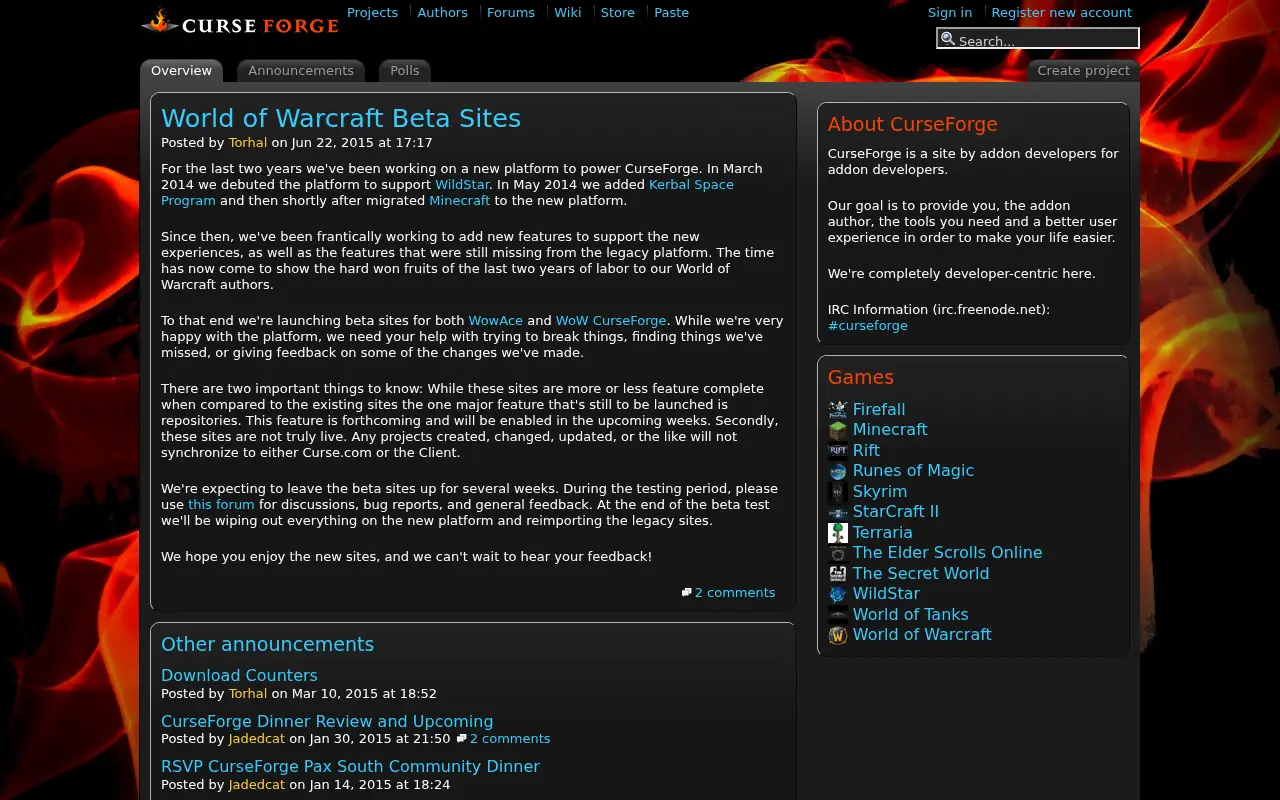This screenshot has height=800, width=1280.
Task: Click the Minecraft block icon in Games
Action: 838,430
